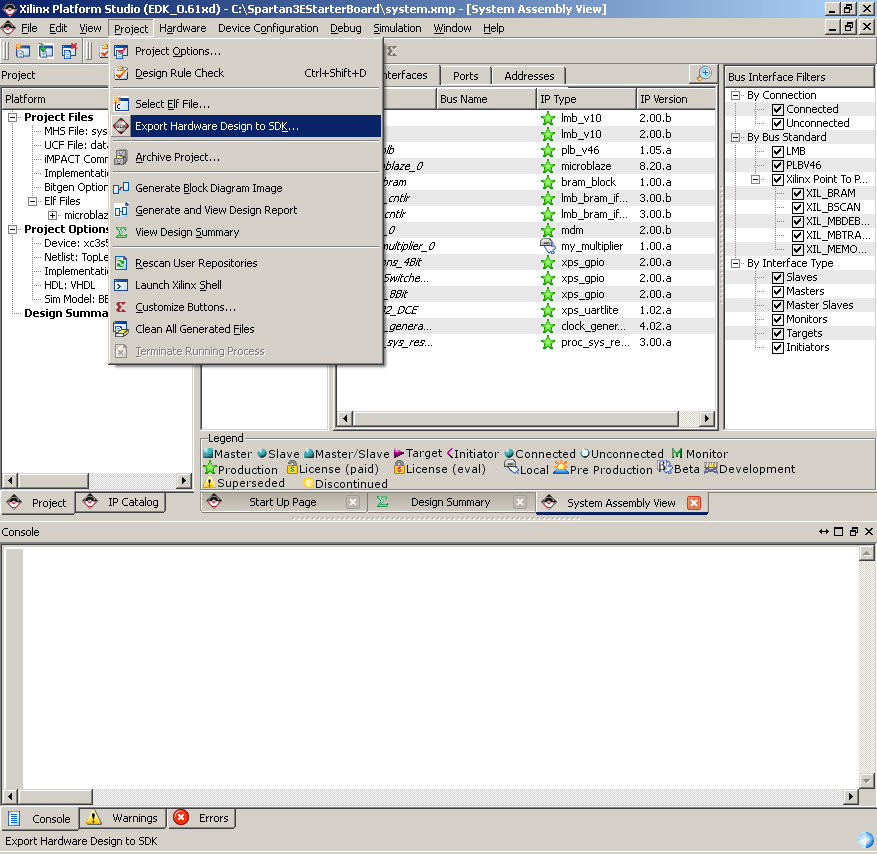Screen dimensions: 877x854
Task: Click the IP Type column header
Action: 586,99
